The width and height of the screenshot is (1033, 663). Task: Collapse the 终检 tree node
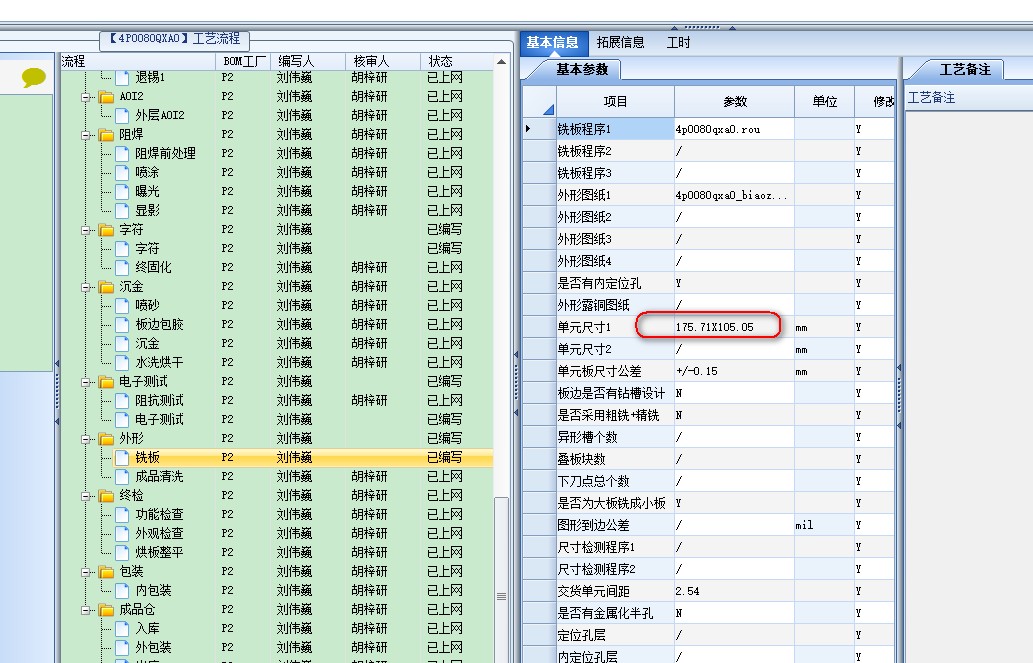86,496
